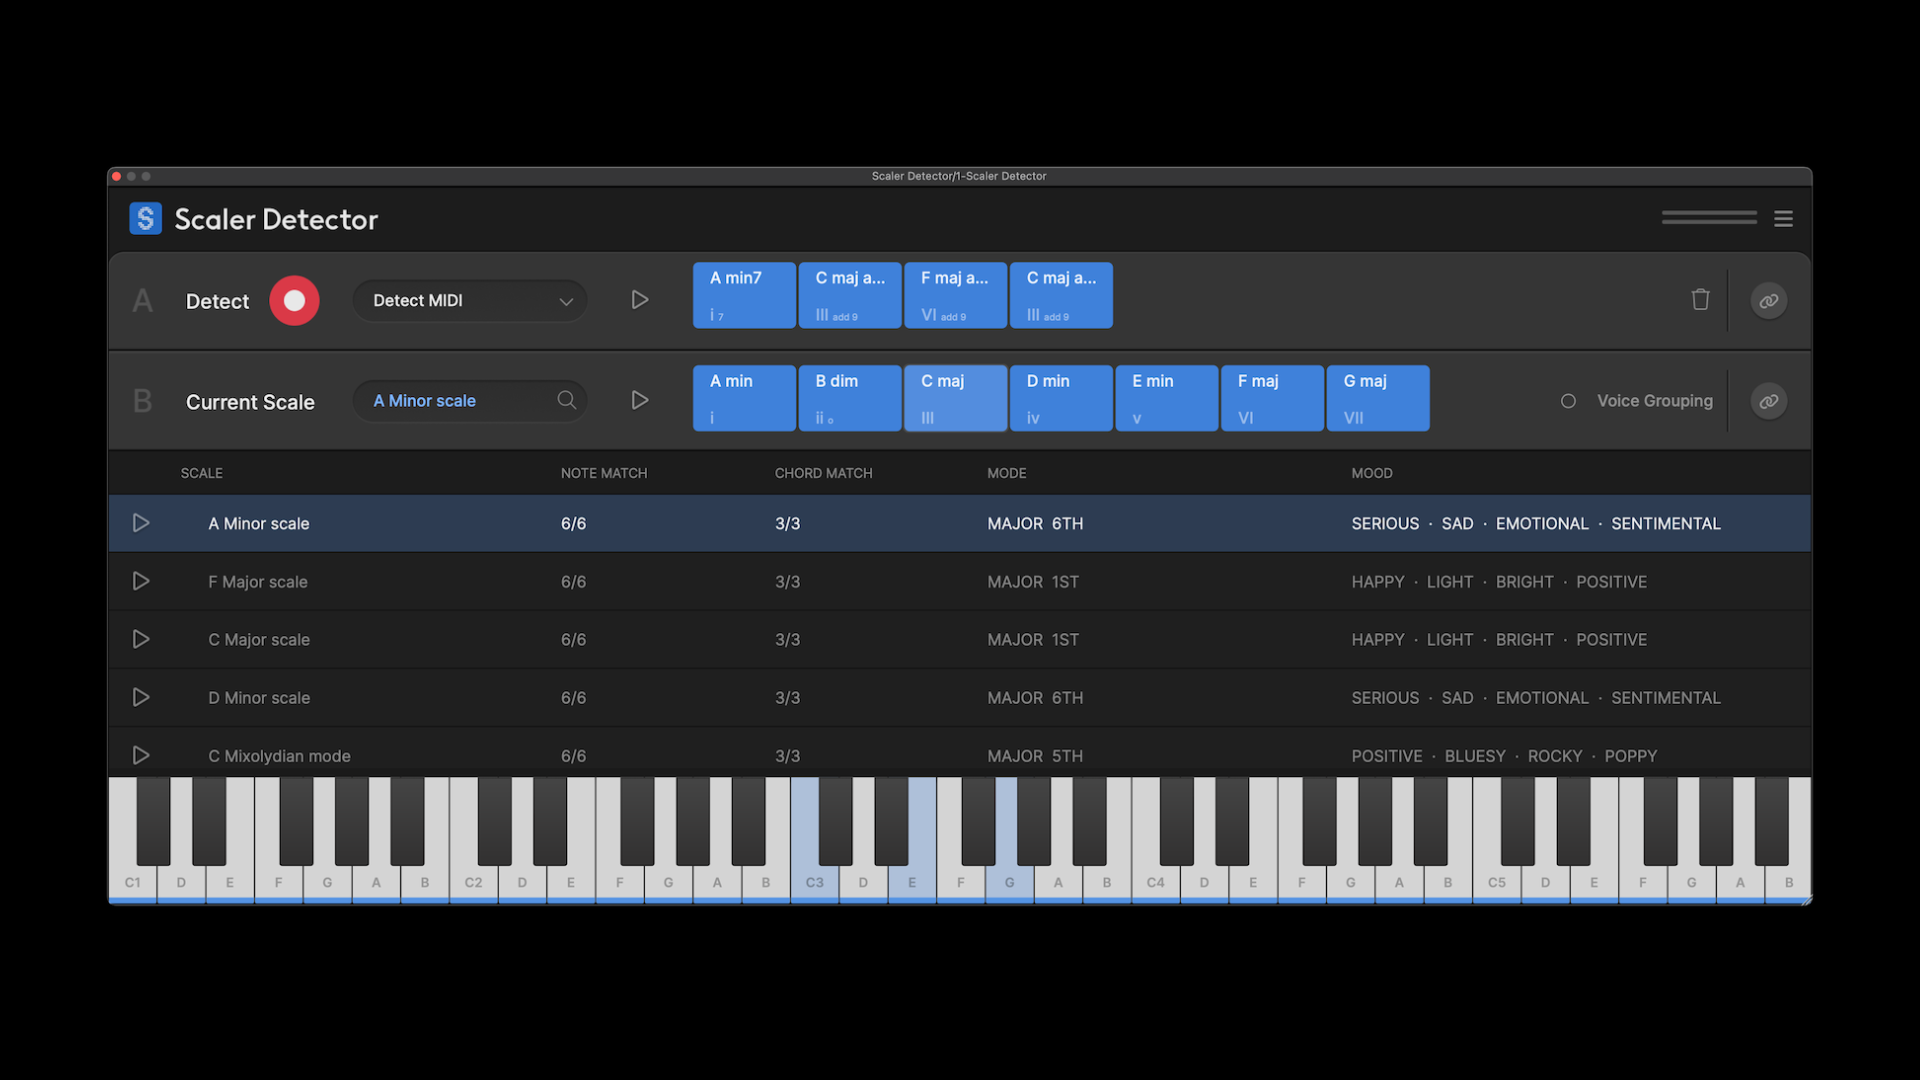Viewport: 1920px width, 1080px height.
Task: Click the F maj scale chord pad
Action: point(1272,398)
